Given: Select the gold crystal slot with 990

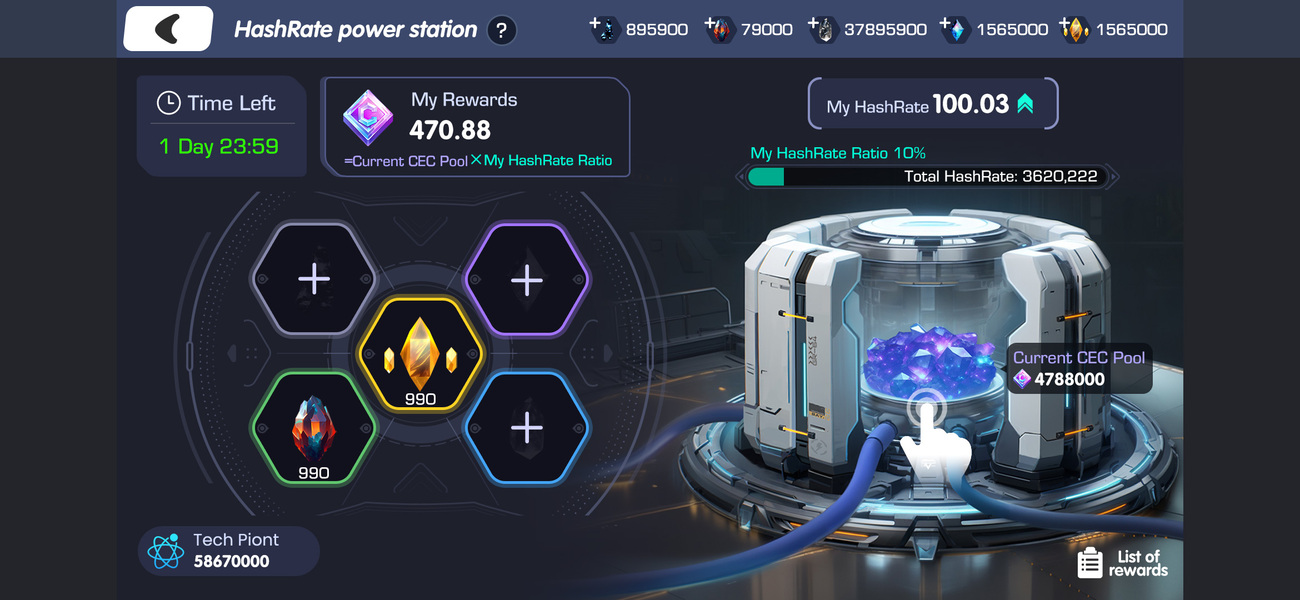Looking at the screenshot, I should (x=420, y=353).
